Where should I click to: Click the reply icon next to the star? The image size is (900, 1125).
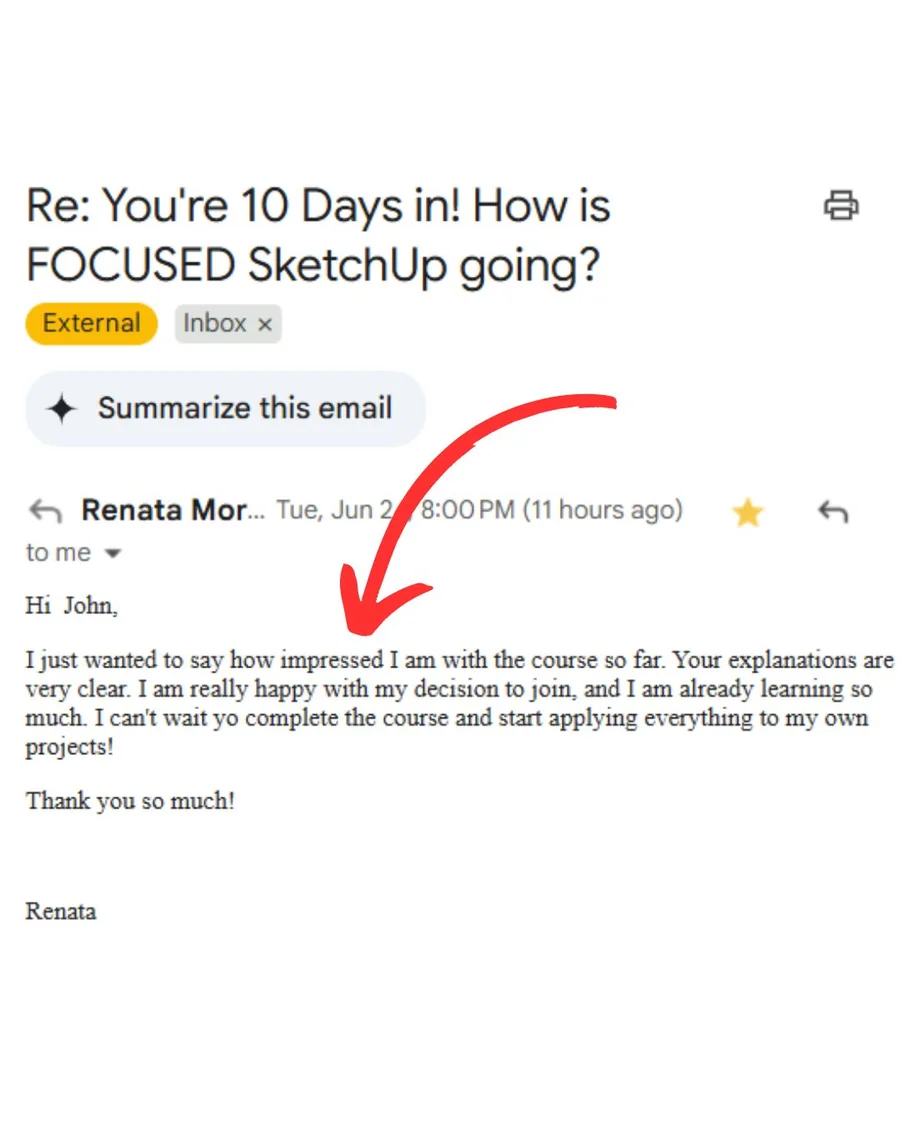tap(831, 511)
